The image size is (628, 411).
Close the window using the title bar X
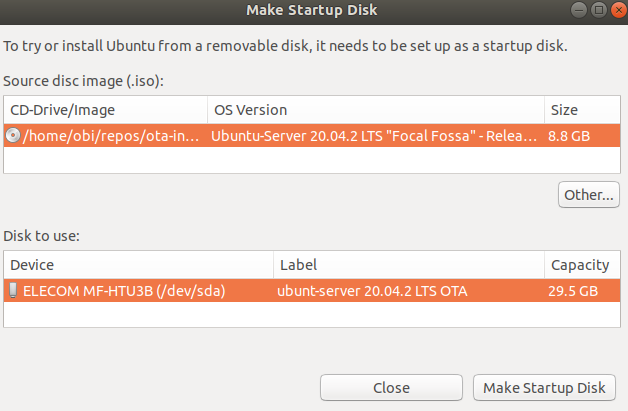(615, 10)
